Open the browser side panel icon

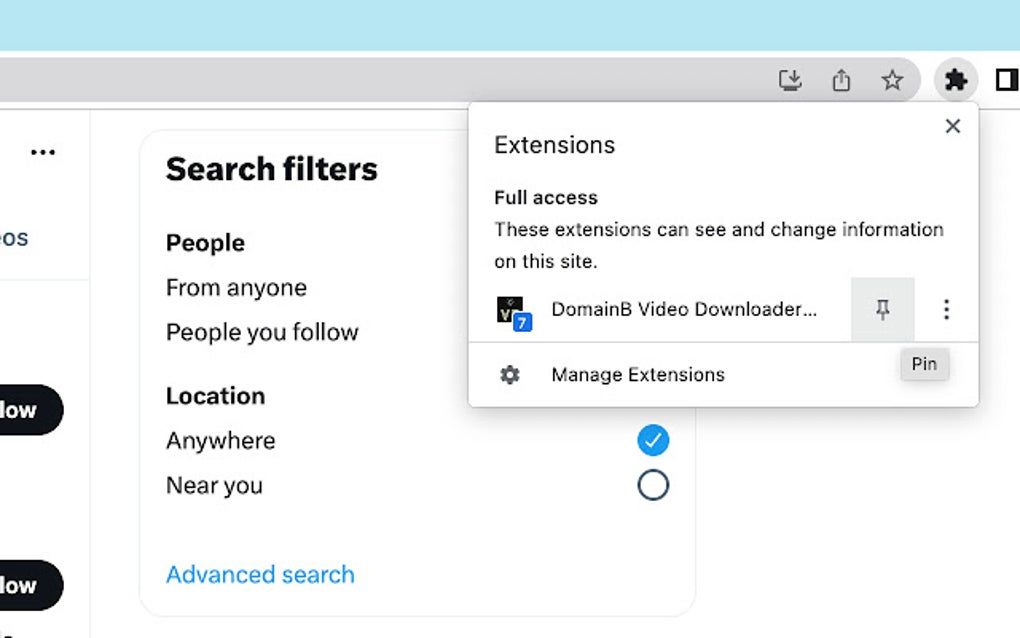click(1006, 80)
